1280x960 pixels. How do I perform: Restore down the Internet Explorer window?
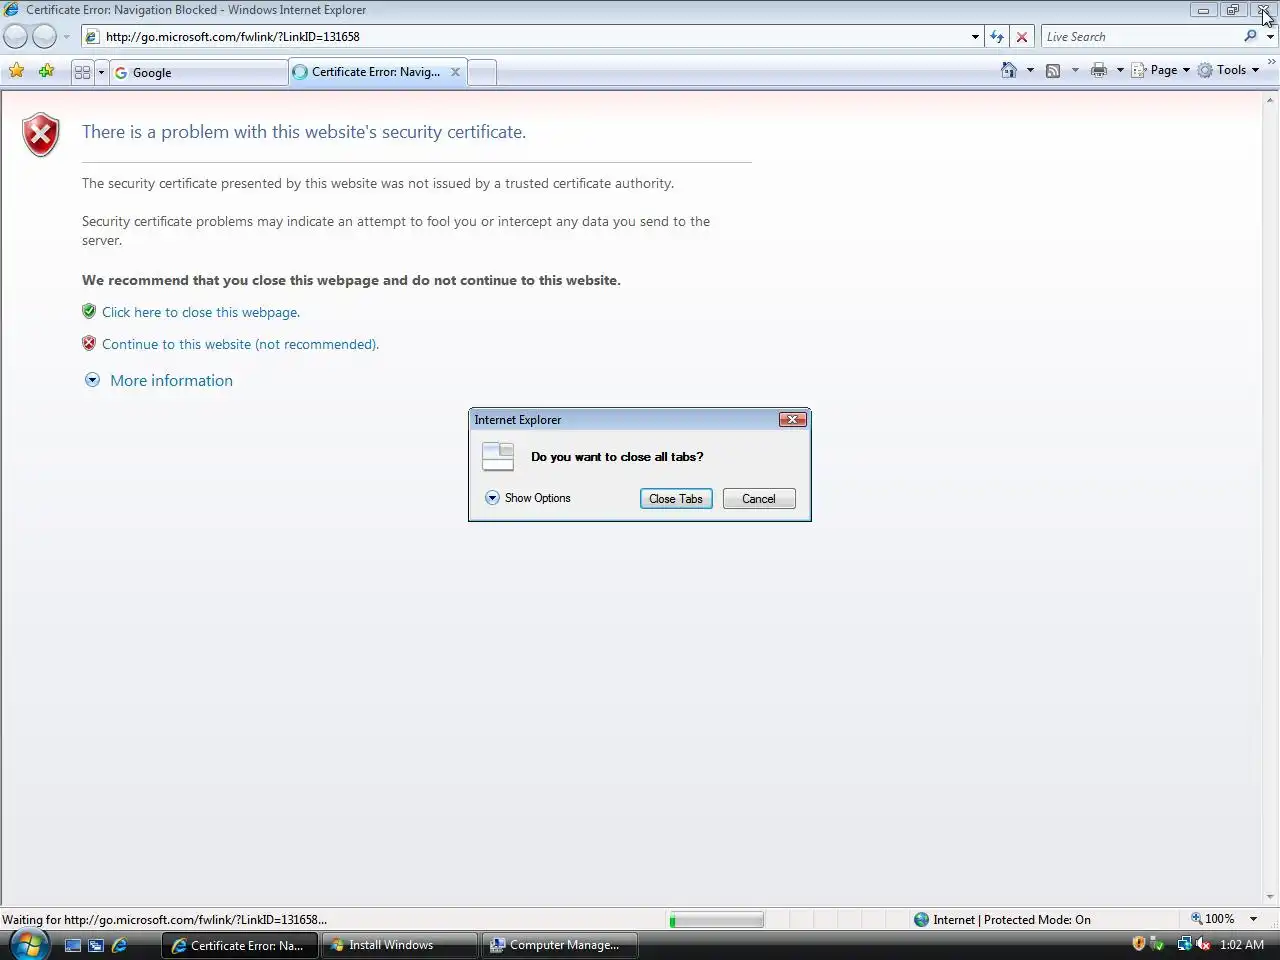[1232, 10]
